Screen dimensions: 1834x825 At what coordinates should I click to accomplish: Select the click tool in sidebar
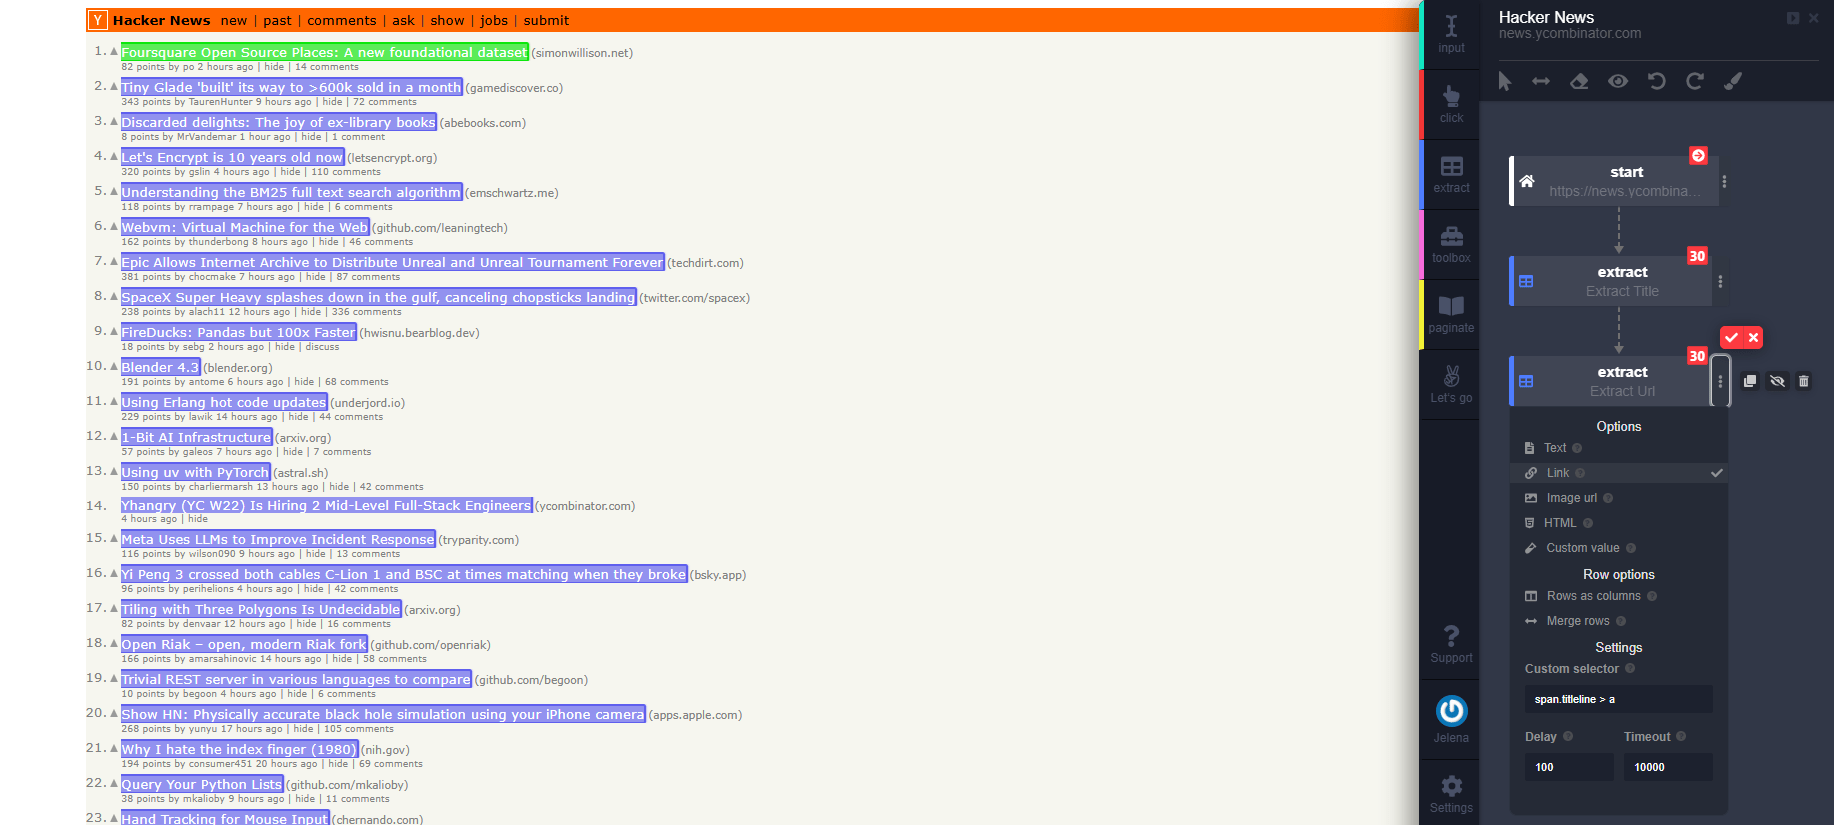tap(1451, 104)
